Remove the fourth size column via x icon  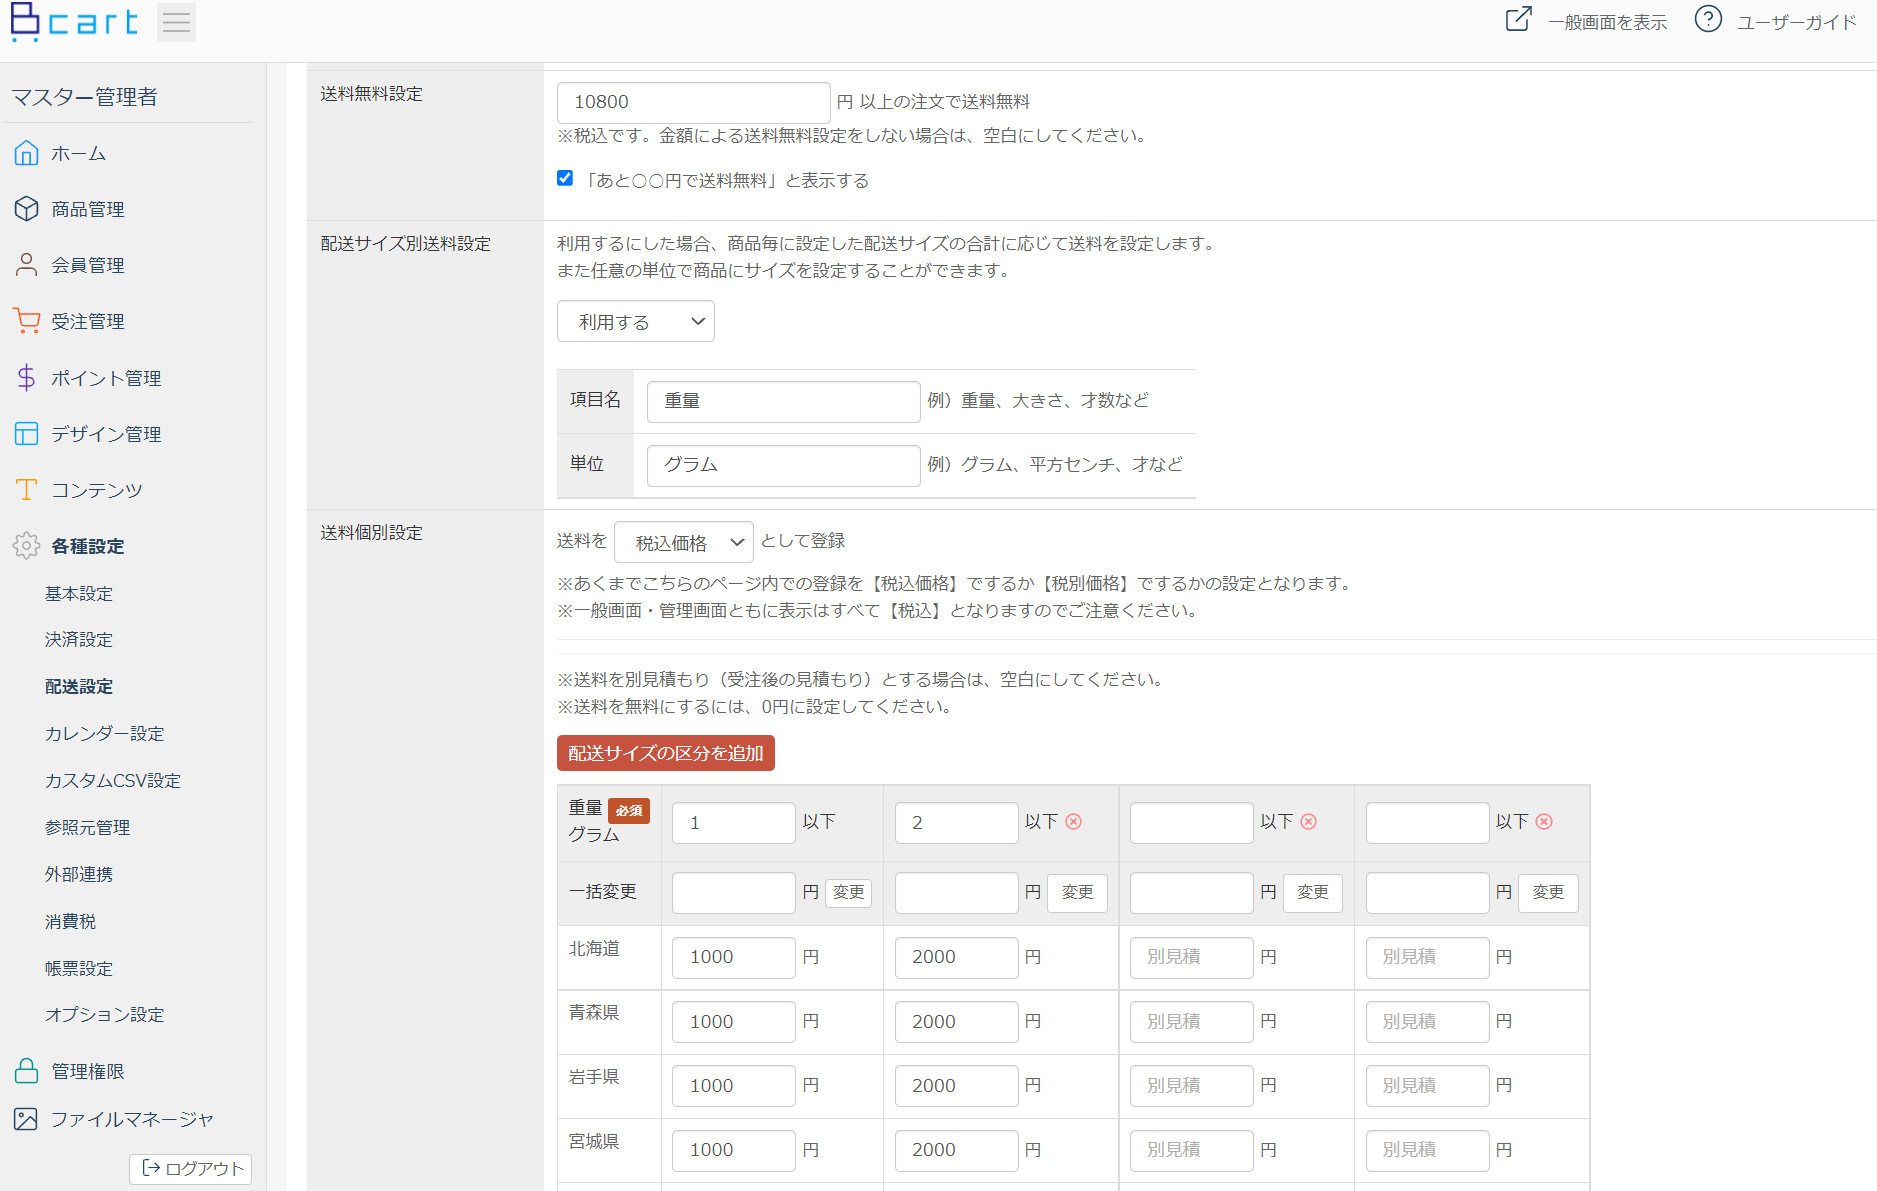click(1545, 822)
